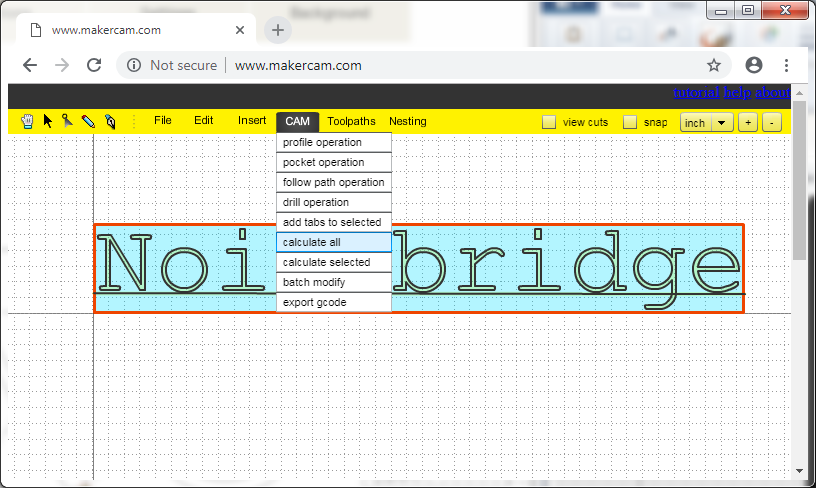The image size is (818, 488).
Task: Click the minus zoom out button
Action: click(771, 122)
